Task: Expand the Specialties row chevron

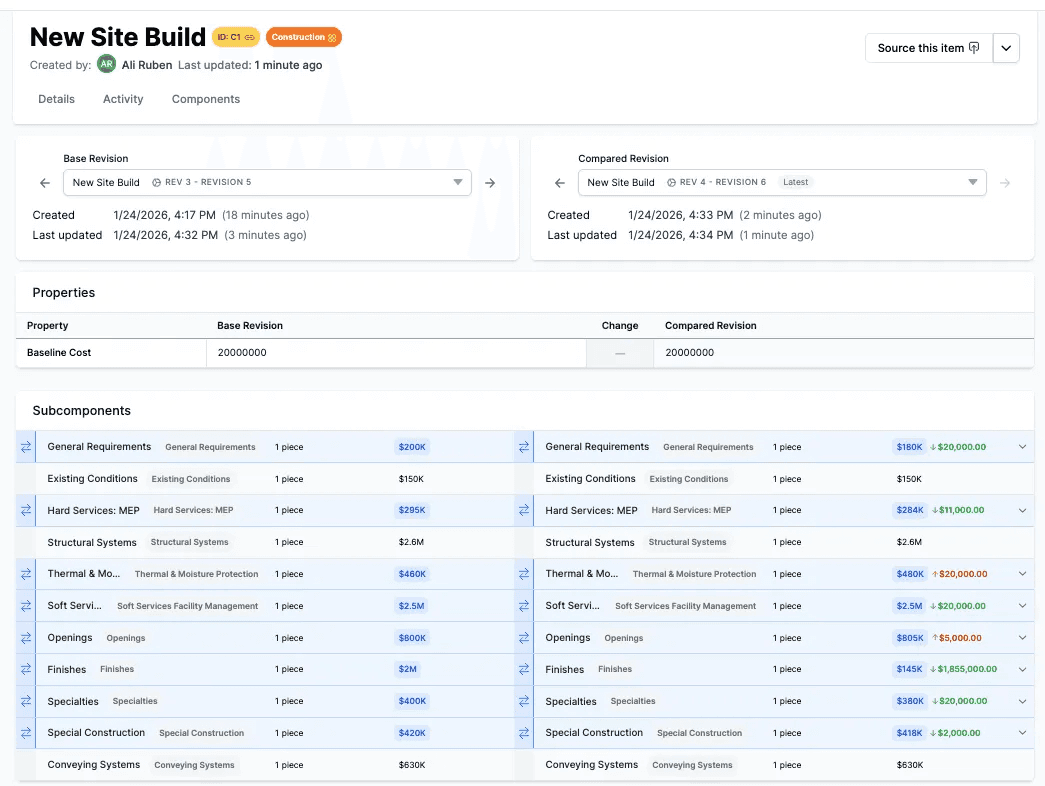Action: (1022, 701)
